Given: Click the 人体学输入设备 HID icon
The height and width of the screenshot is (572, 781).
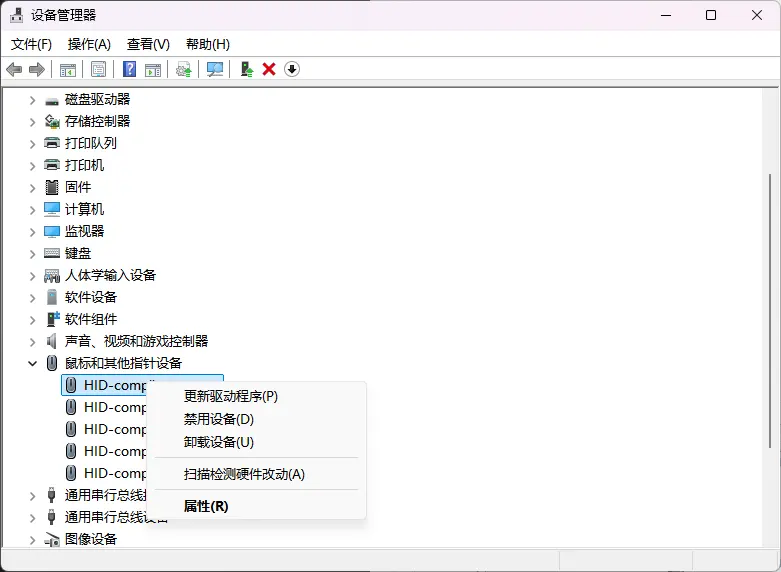Looking at the screenshot, I should click(52, 276).
